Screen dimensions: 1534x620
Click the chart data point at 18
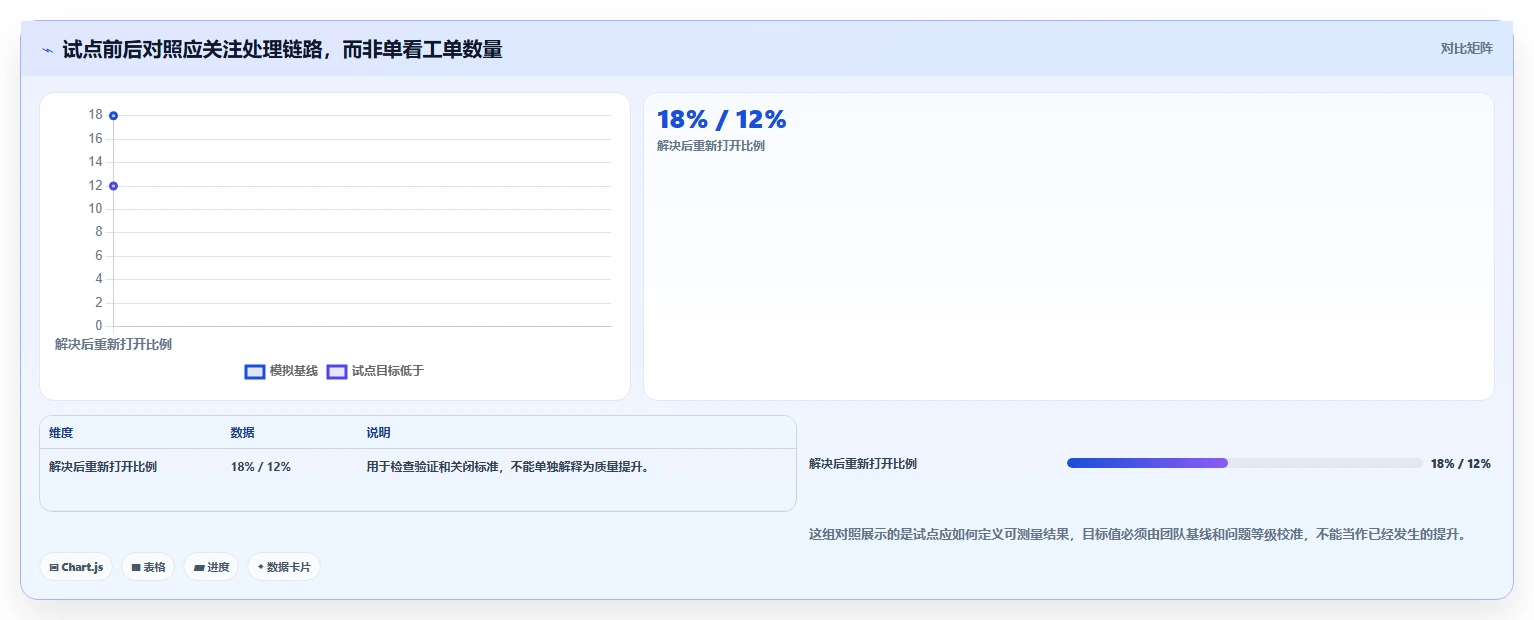113,116
